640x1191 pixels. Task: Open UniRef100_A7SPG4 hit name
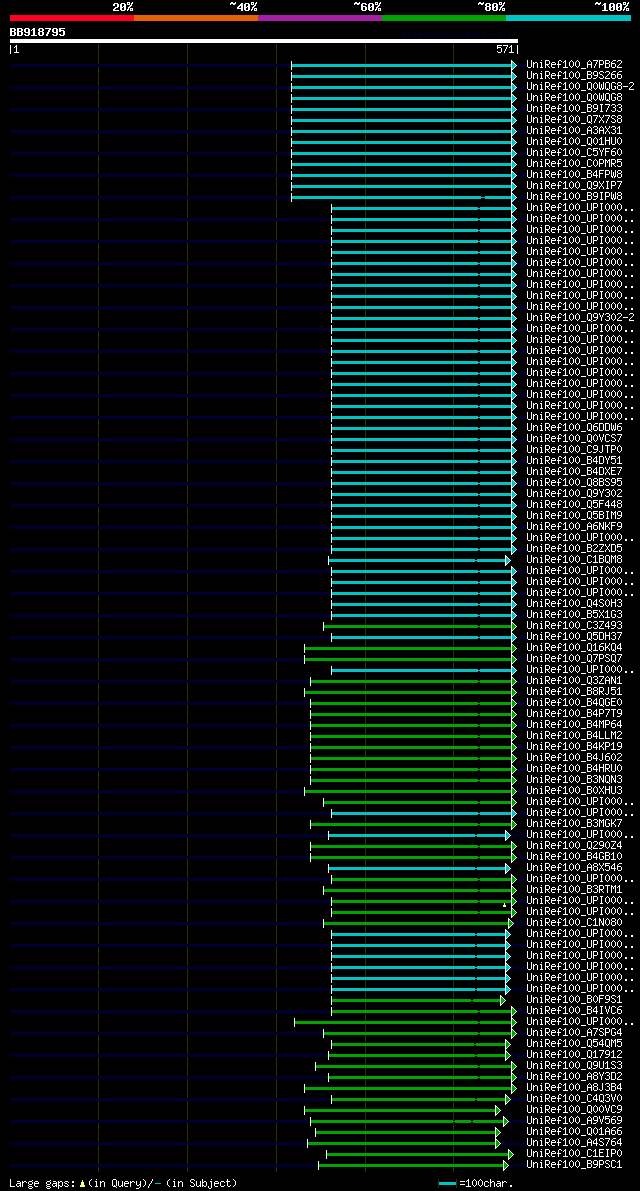pos(574,1033)
